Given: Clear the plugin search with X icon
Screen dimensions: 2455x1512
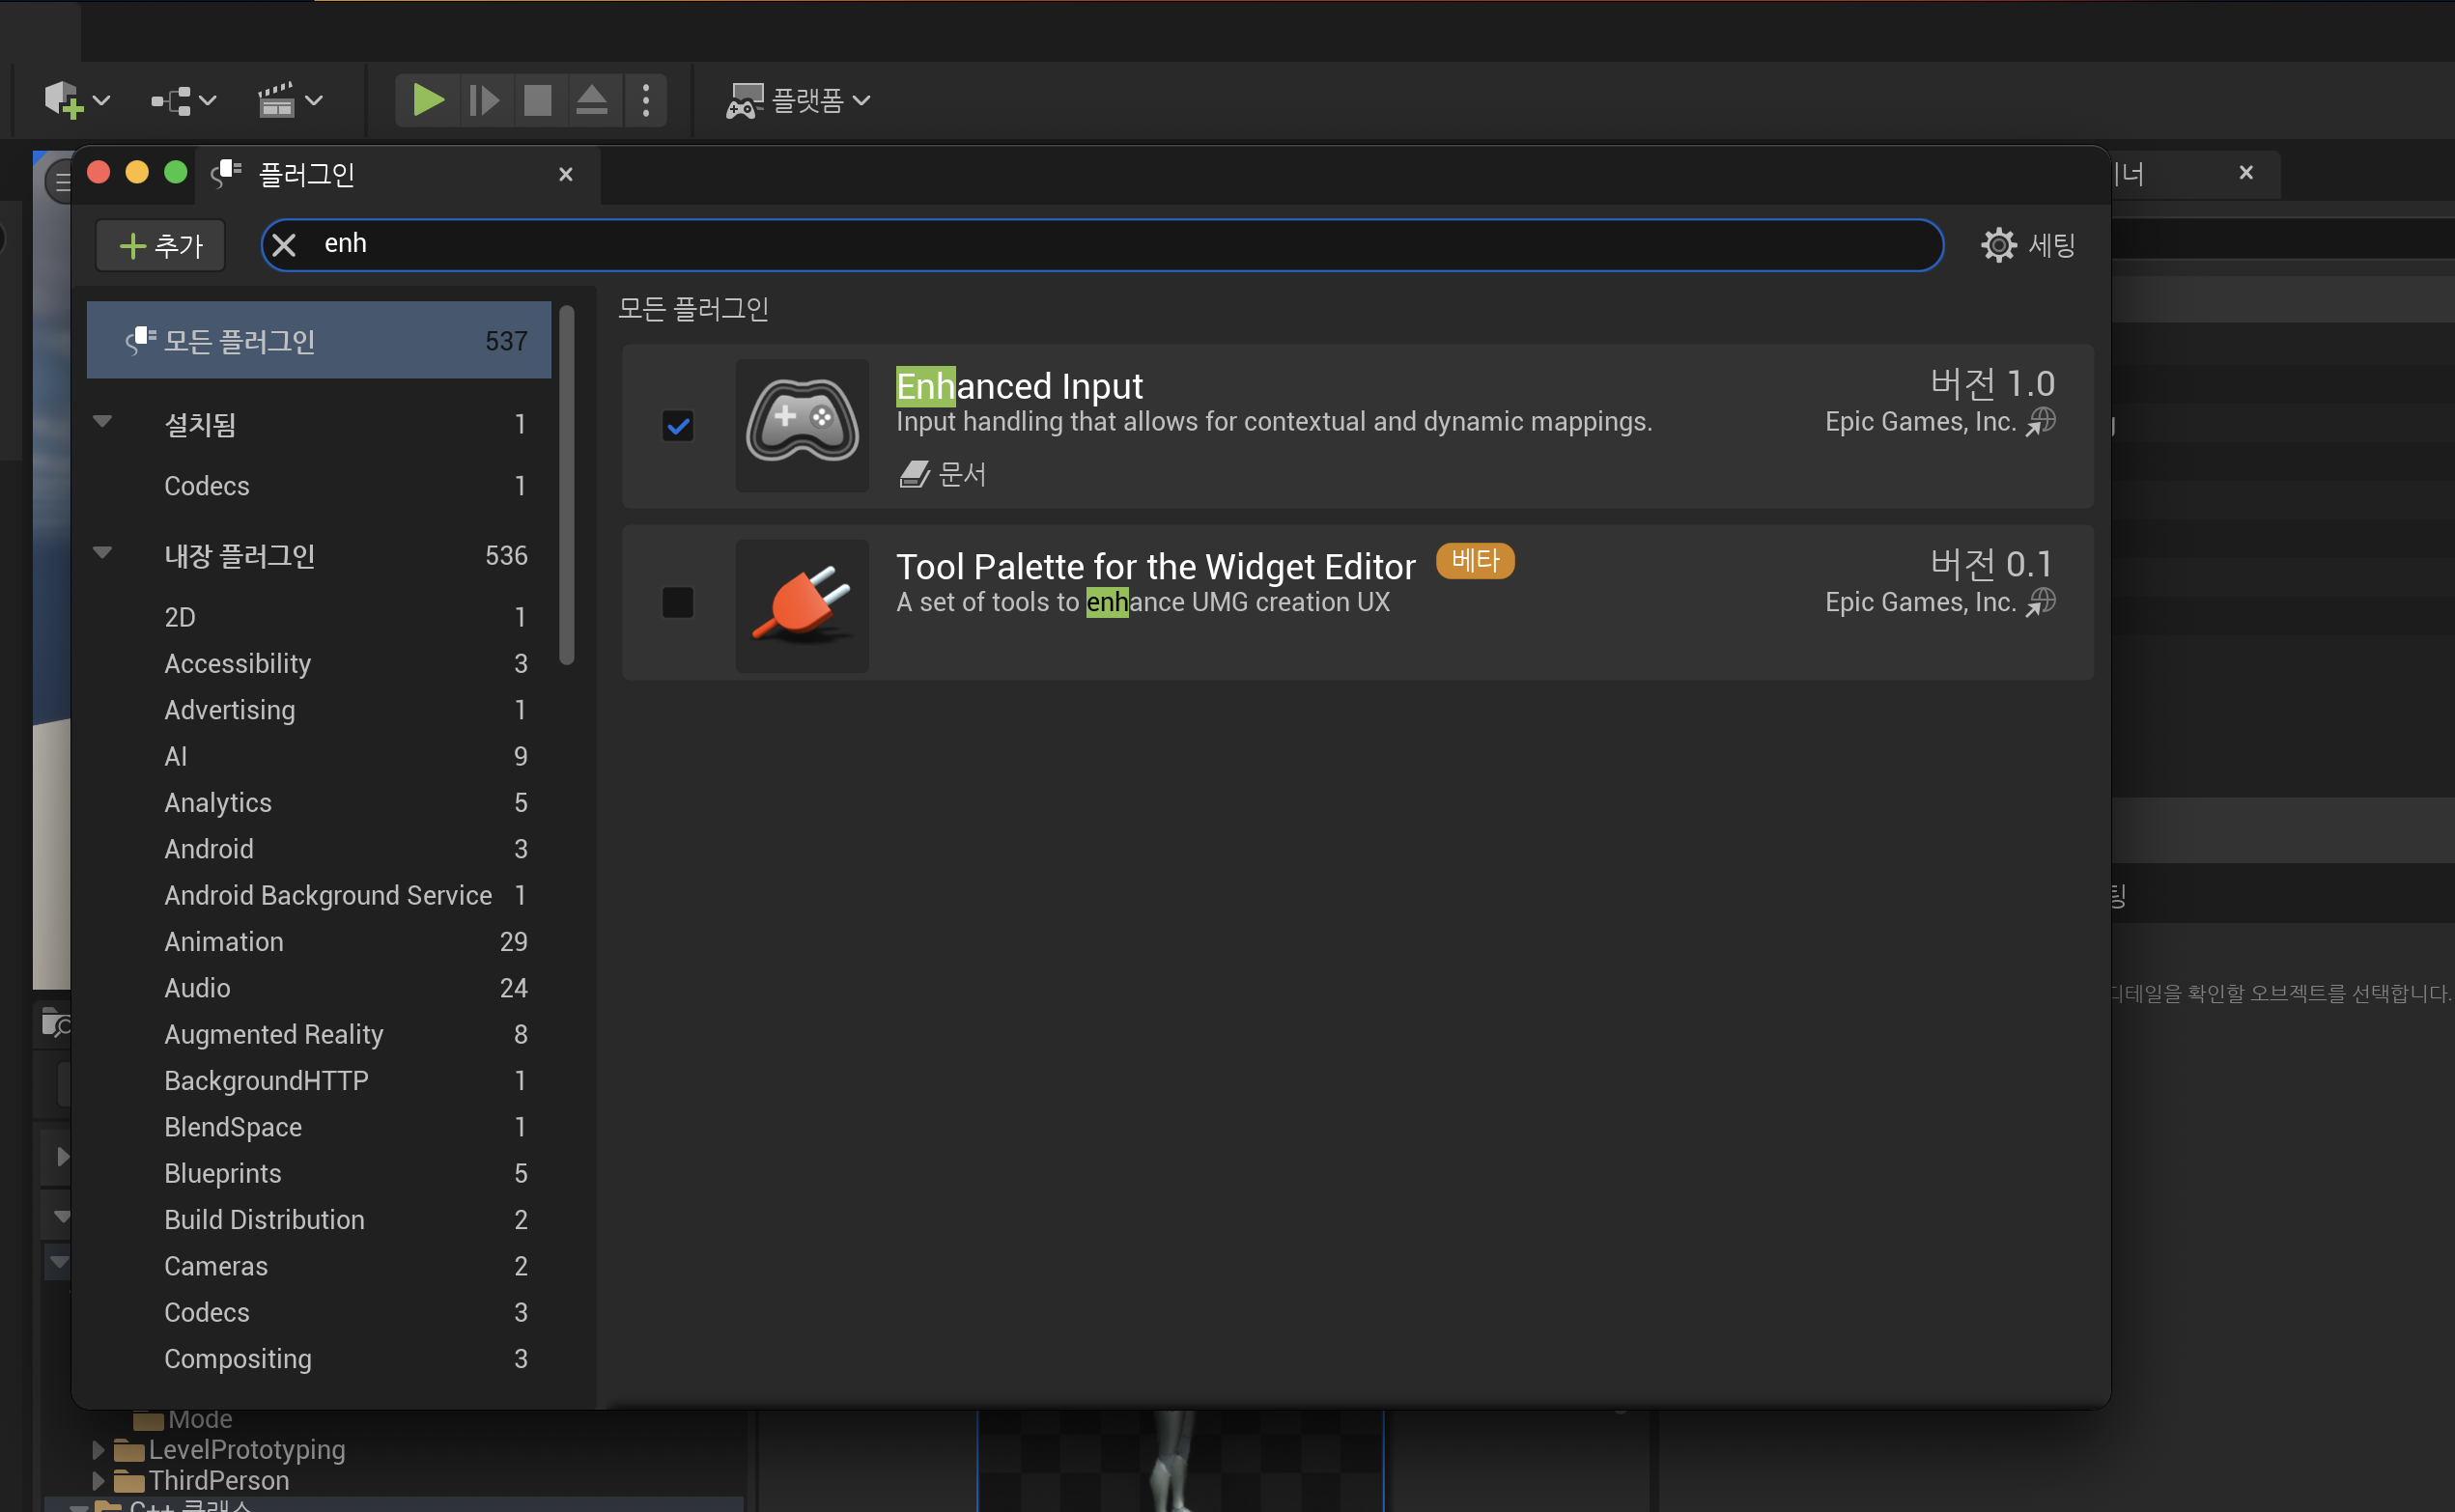Looking at the screenshot, I should click(x=284, y=245).
